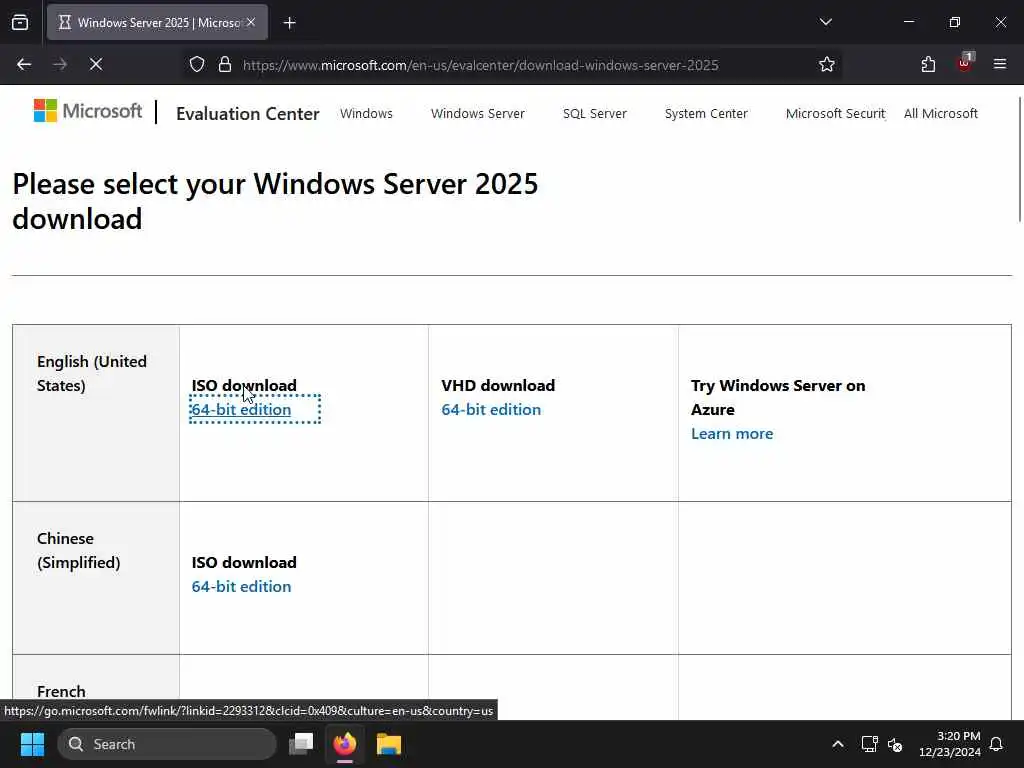Click the taskbar Search box

167,744
